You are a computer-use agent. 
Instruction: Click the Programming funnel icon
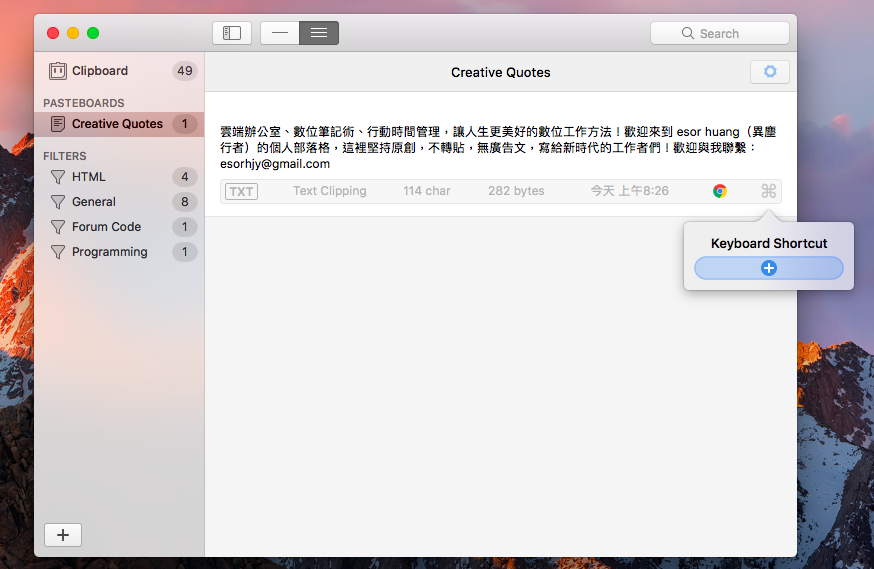57,252
